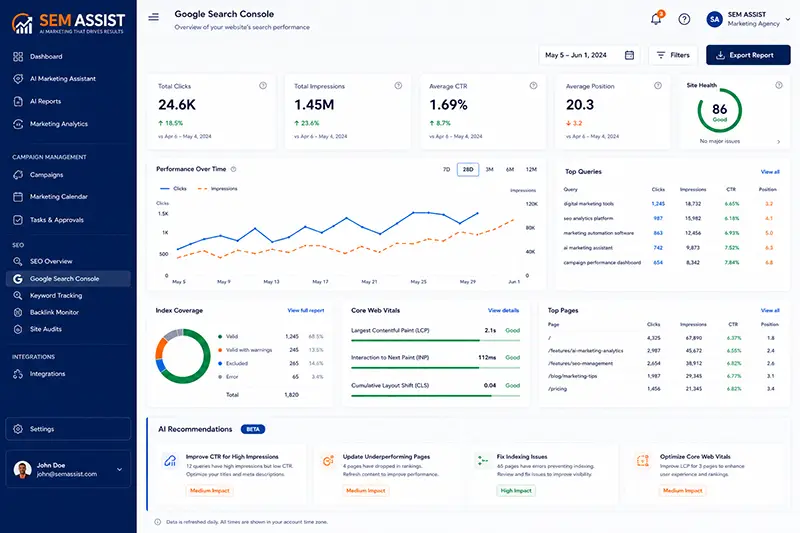Open the May 5 – Jun 1, 2024 date picker
This screenshot has height=533, width=800.
coord(589,55)
